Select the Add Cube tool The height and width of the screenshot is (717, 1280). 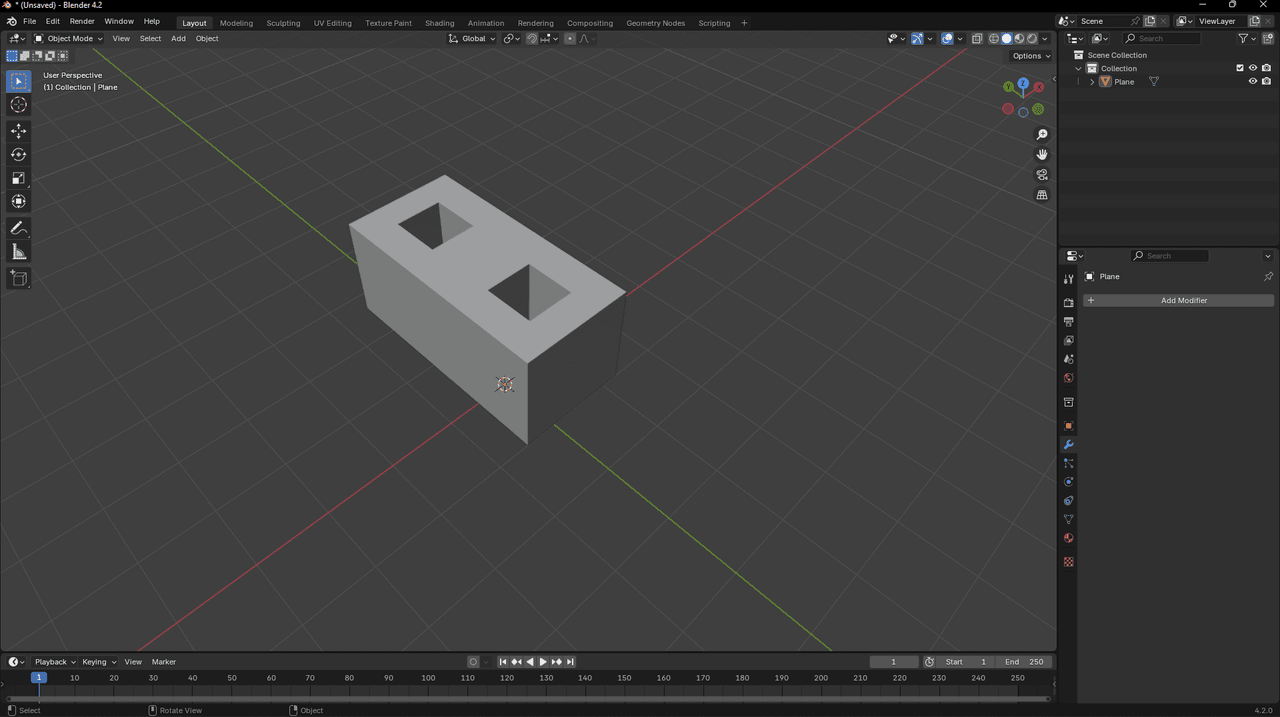click(18, 278)
